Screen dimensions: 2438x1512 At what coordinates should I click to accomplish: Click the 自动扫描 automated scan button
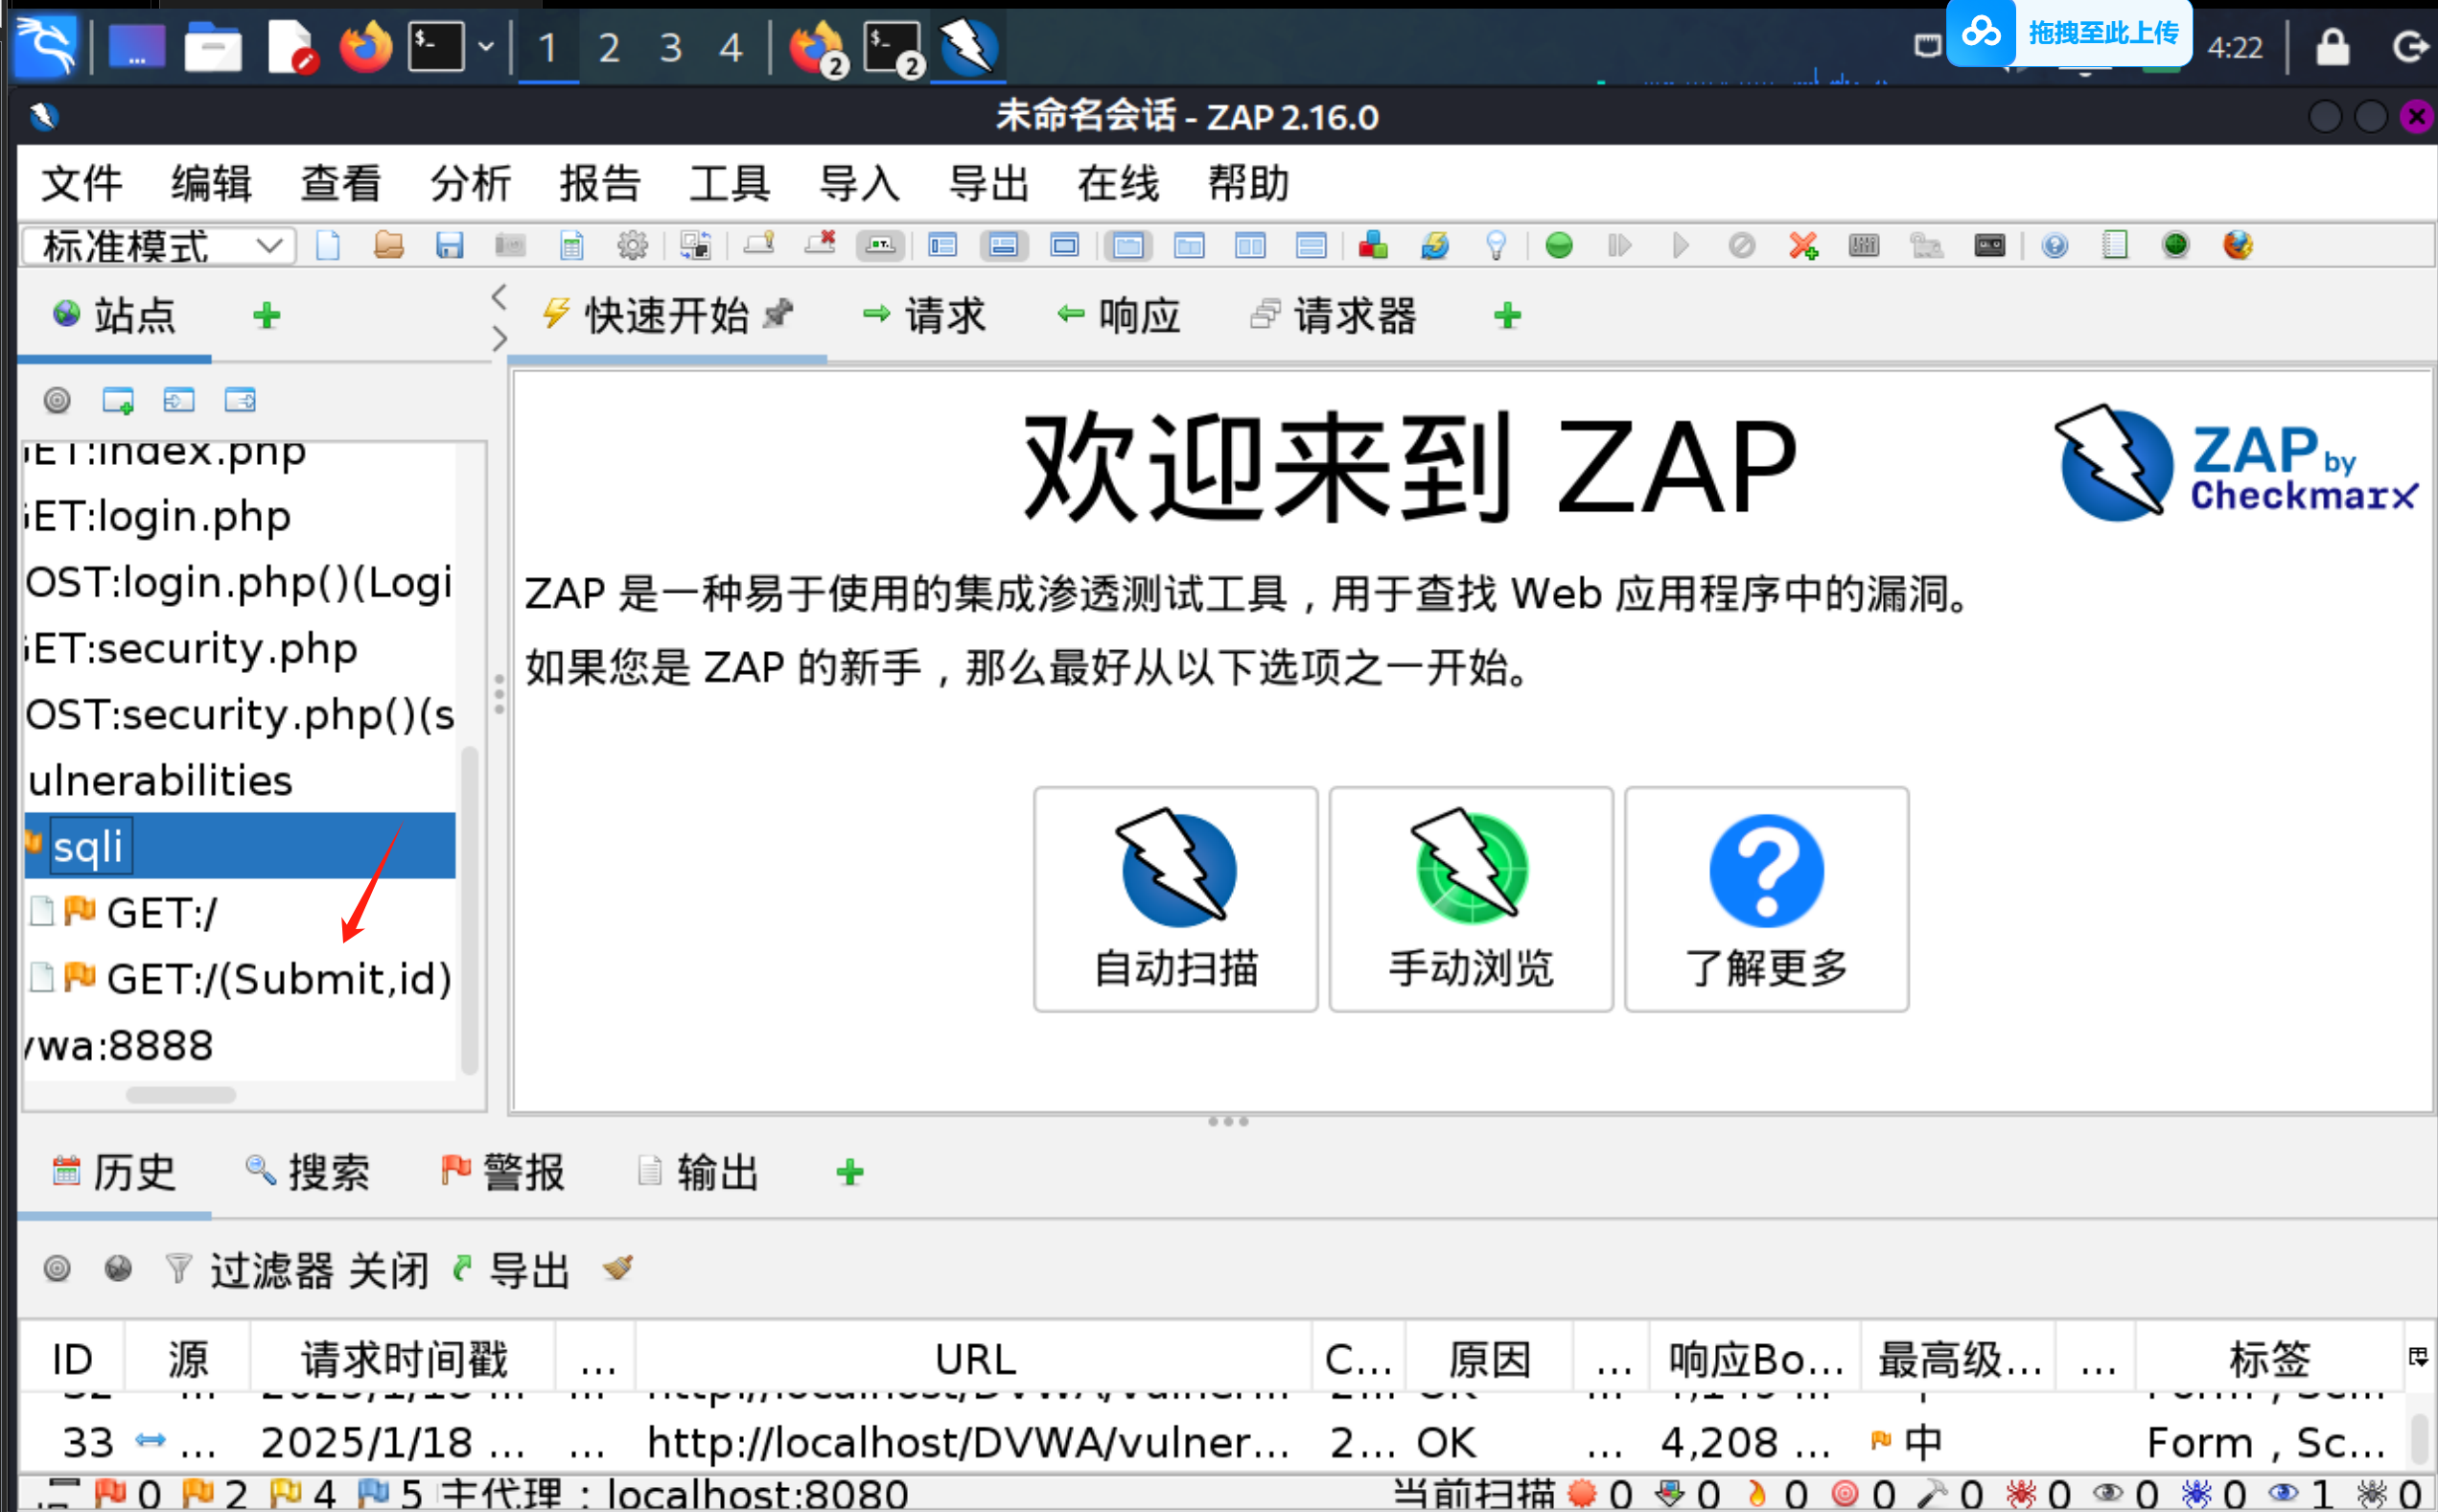[1175, 899]
